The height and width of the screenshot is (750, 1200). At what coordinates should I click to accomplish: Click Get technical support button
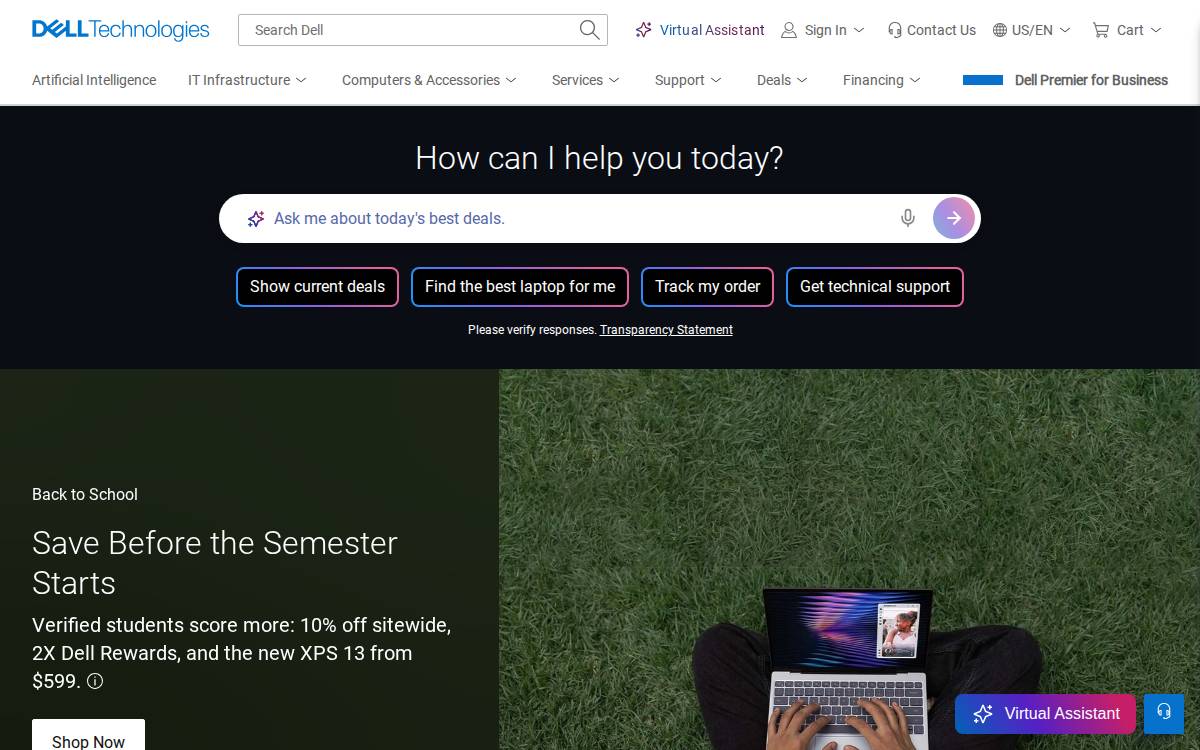pyautogui.click(x=875, y=287)
